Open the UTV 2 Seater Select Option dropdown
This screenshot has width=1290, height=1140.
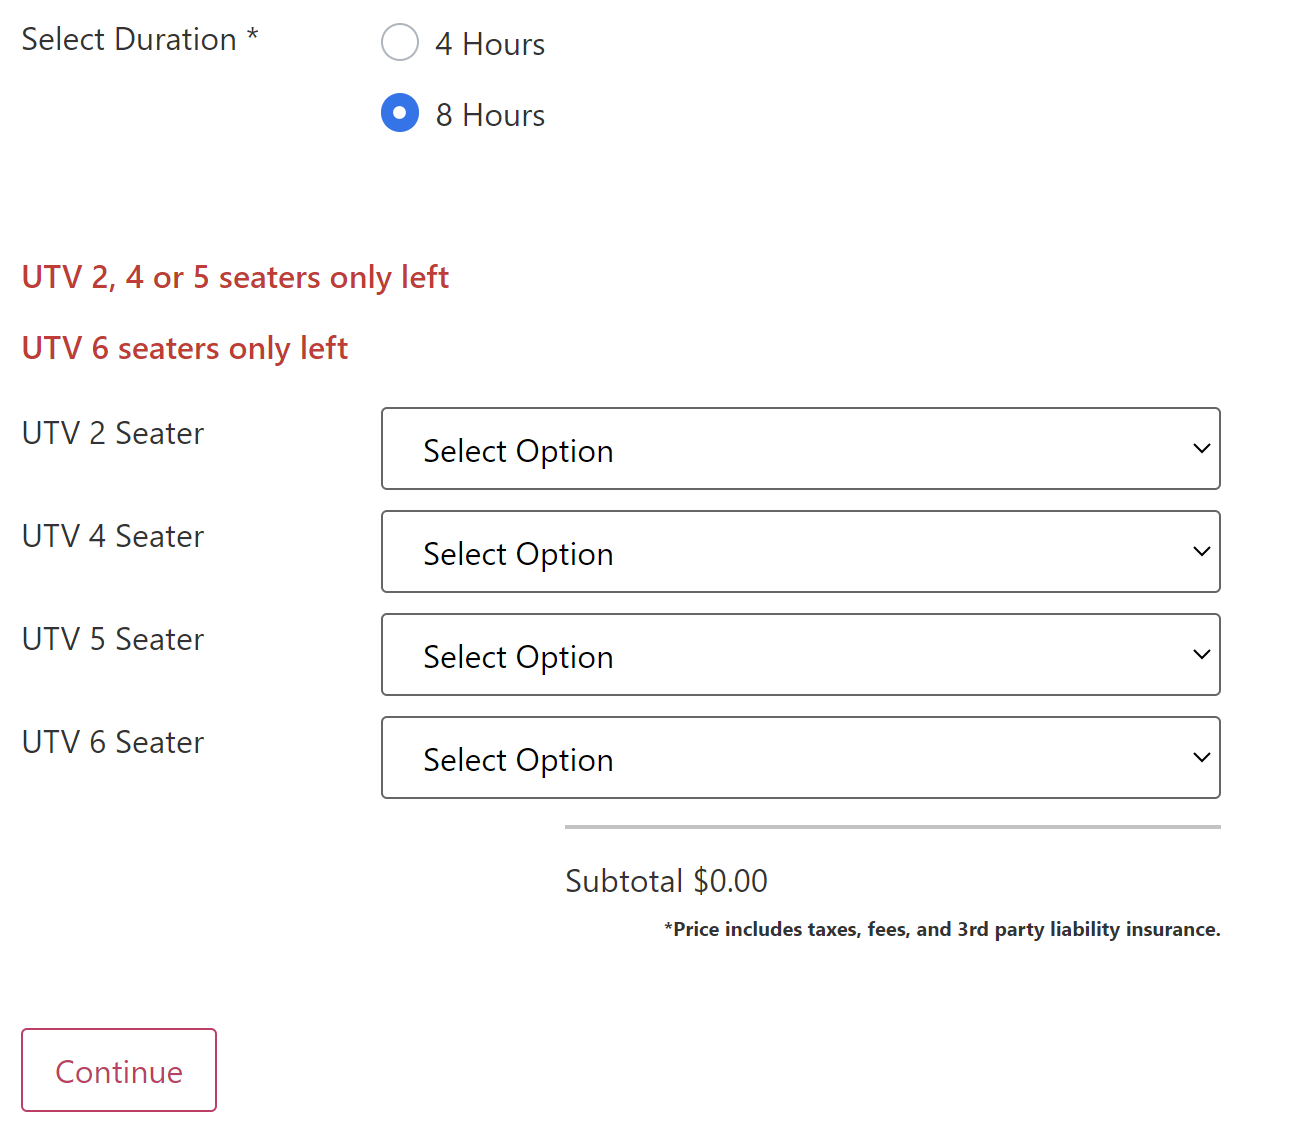coord(800,449)
